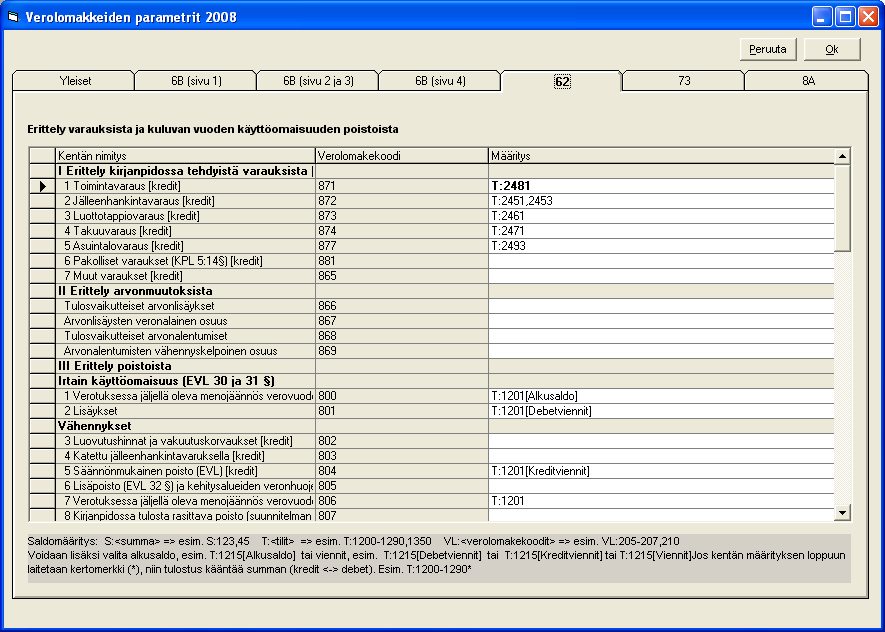
Task: Select row 3 Luottotappiovaraus [kredit]
Action: [186, 216]
